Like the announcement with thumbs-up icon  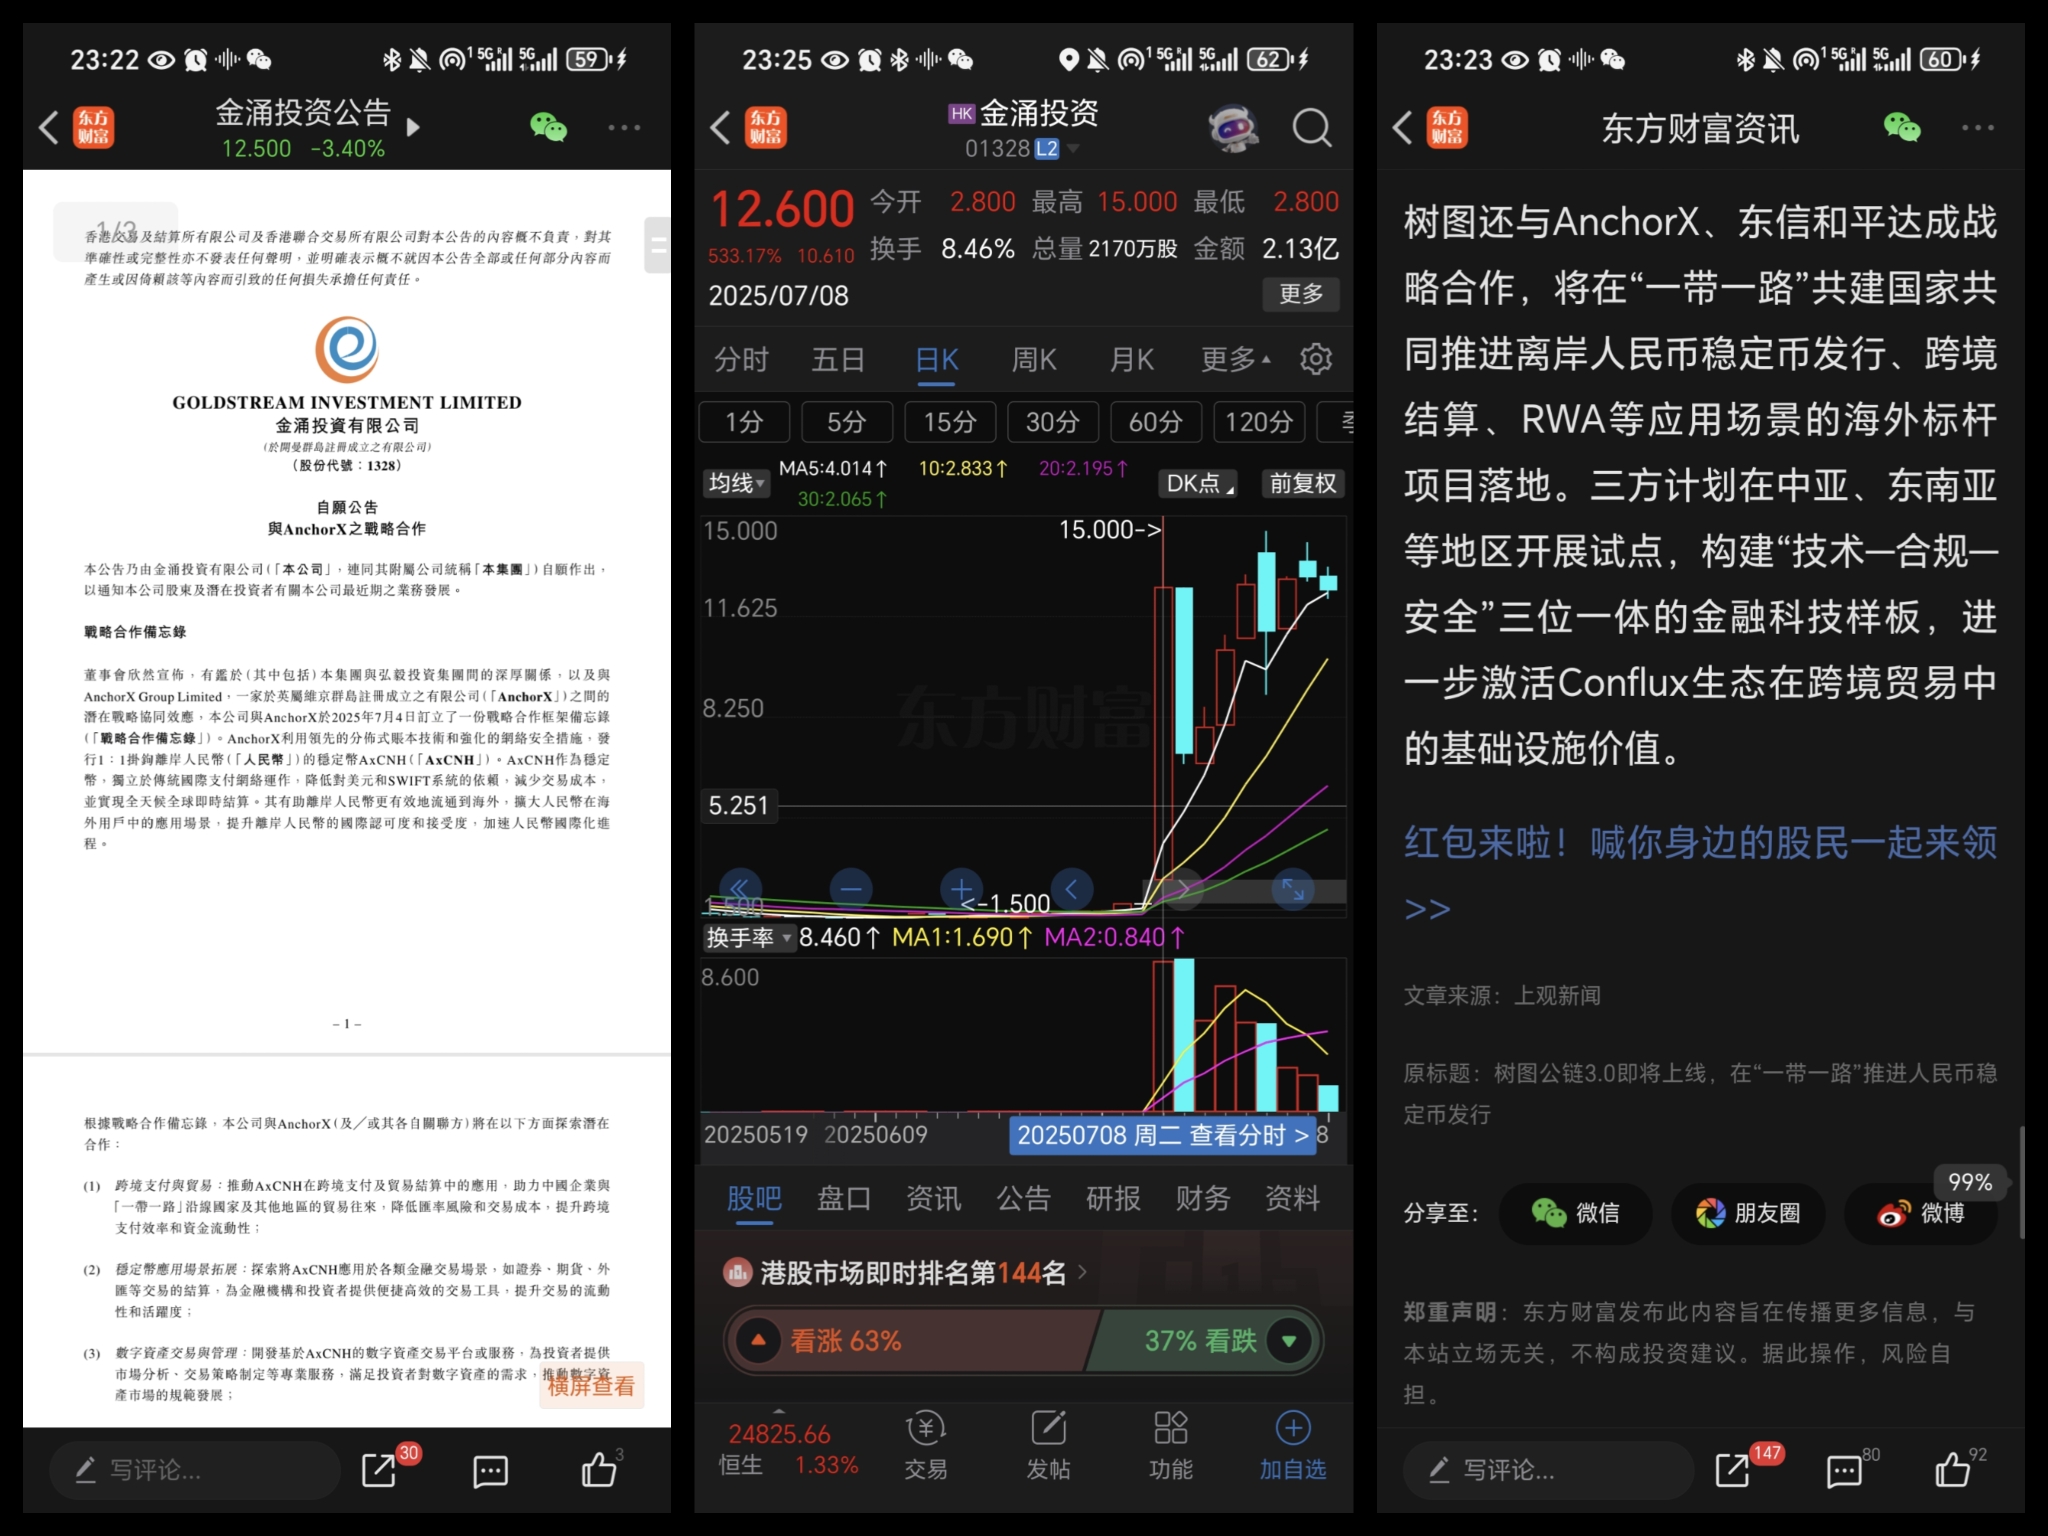tap(598, 1469)
